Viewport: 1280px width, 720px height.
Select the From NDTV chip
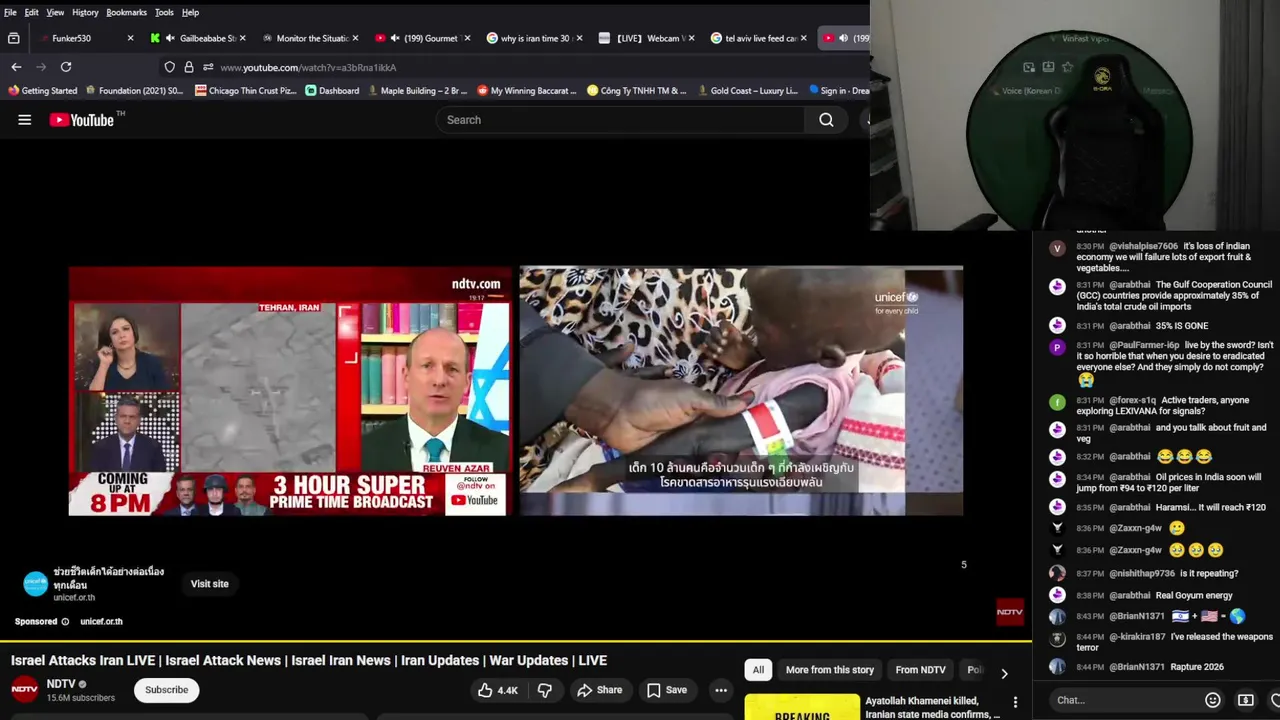[x=920, y=670]
